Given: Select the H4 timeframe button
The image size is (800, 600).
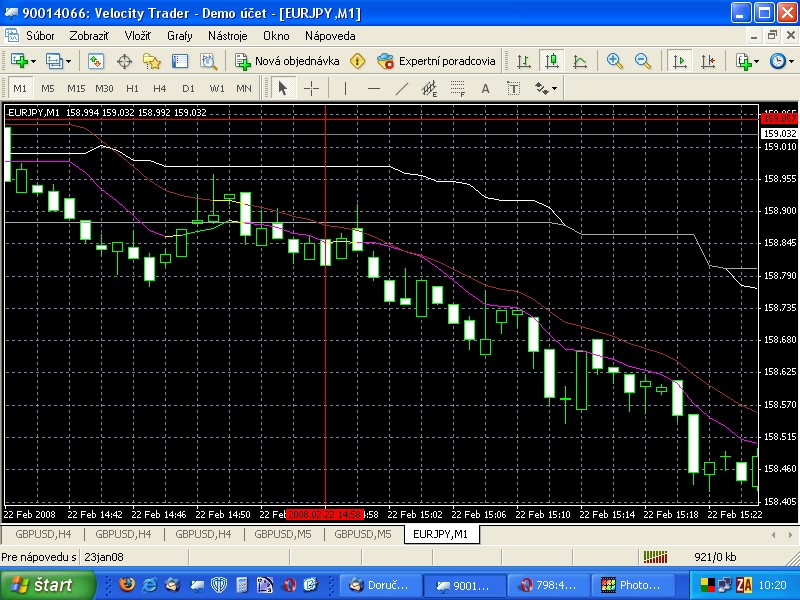Looking at the screenshot, I should (x=159, y=88).
